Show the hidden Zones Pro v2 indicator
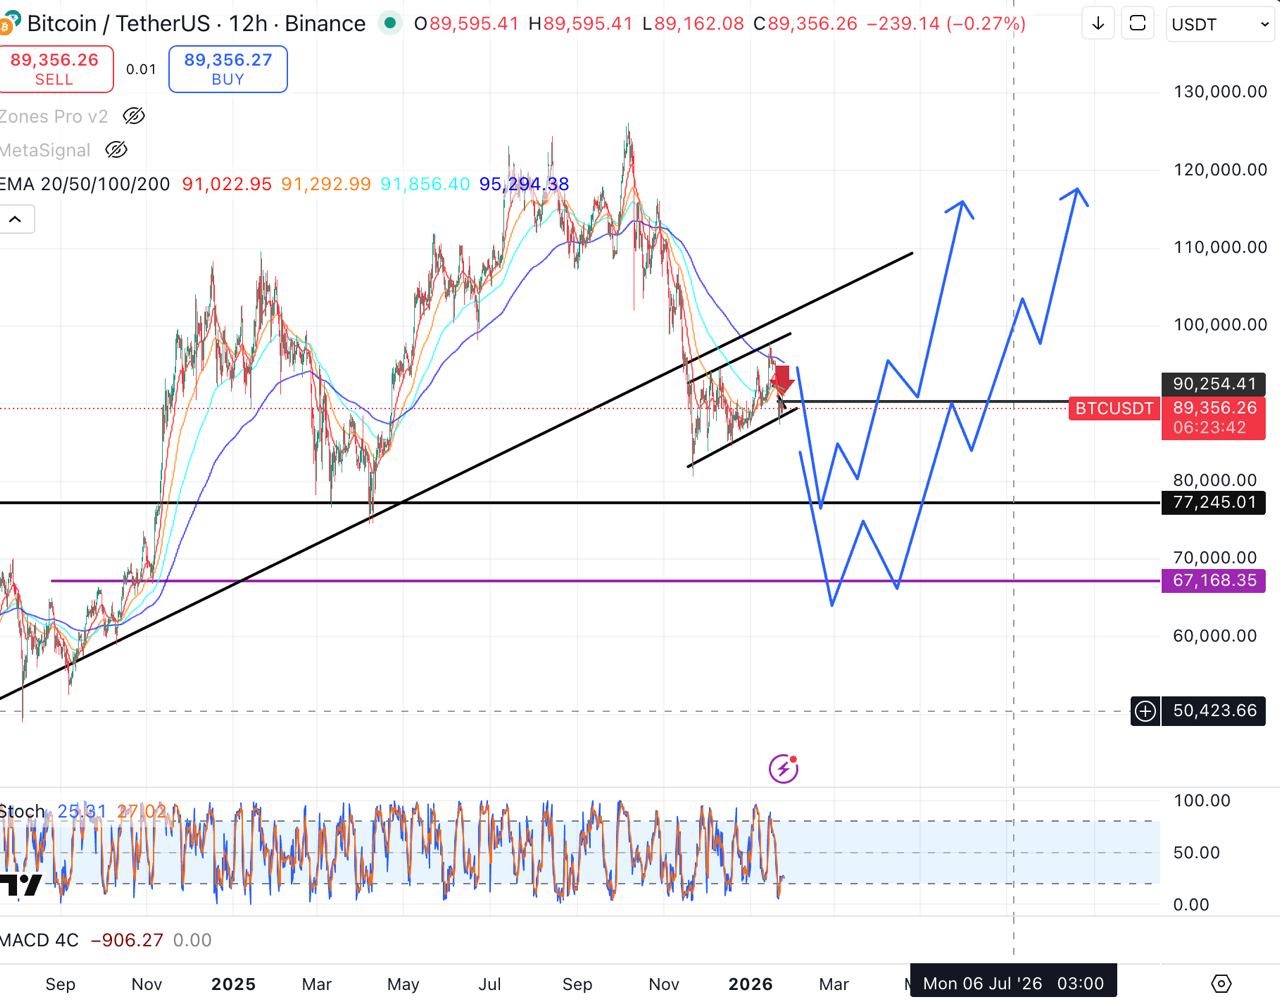1280x1000 pixels. click(133, 116)
